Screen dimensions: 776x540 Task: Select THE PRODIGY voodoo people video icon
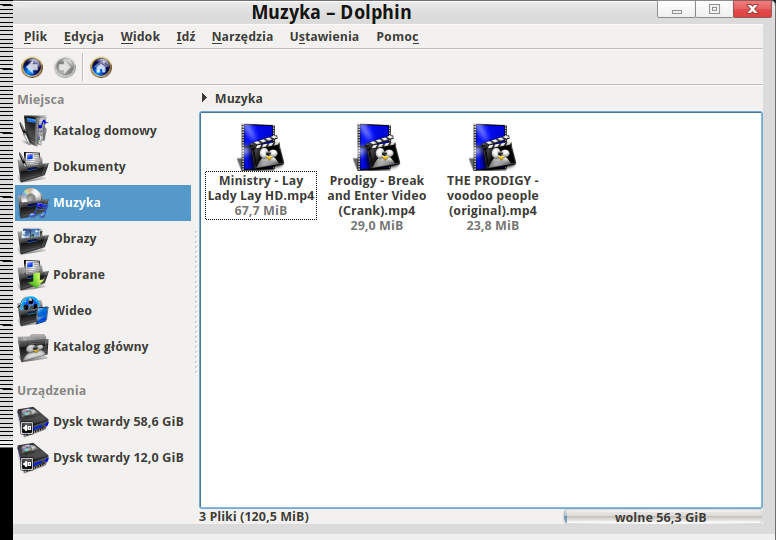click(492, 147)
